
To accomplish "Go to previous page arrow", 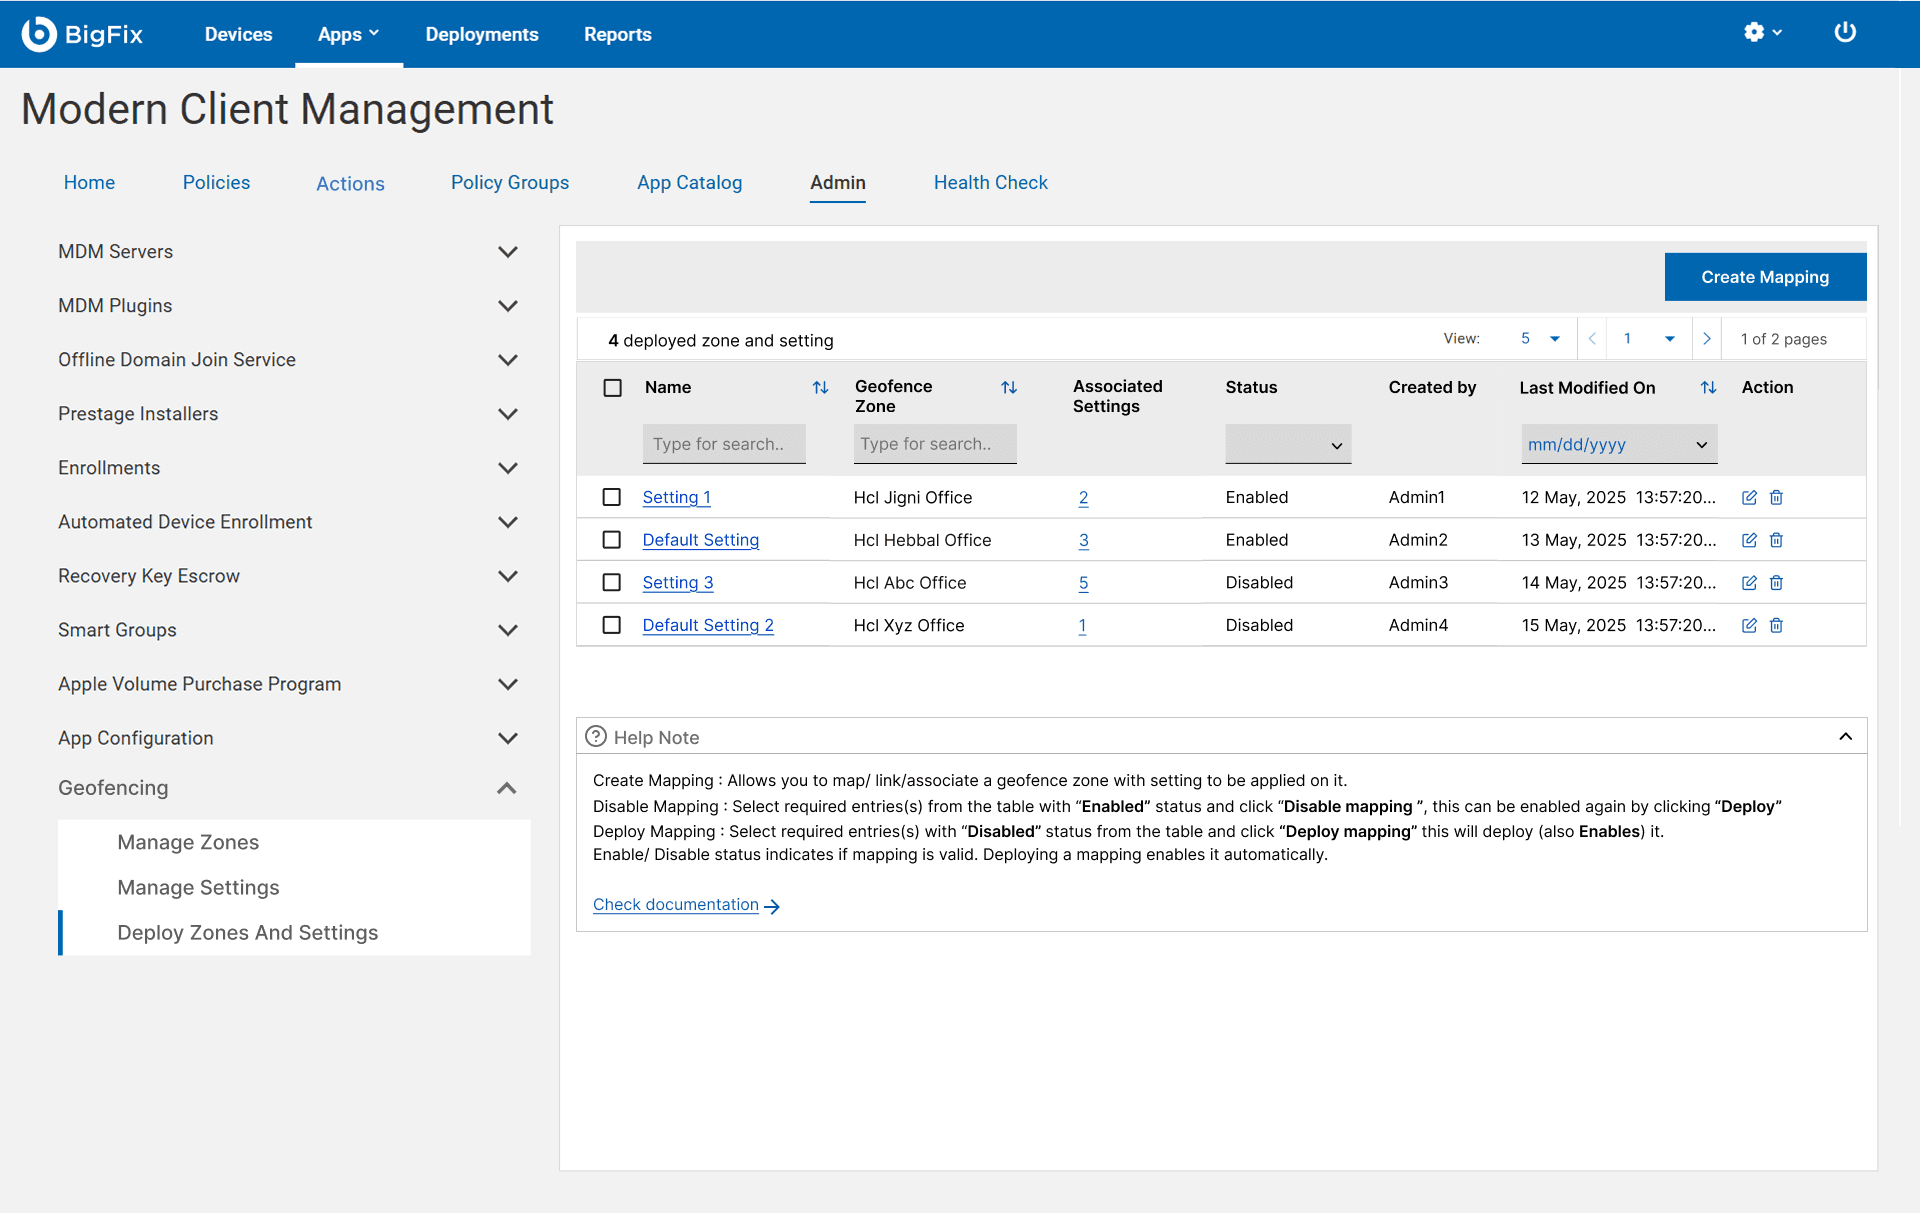I will [1592, 339].
